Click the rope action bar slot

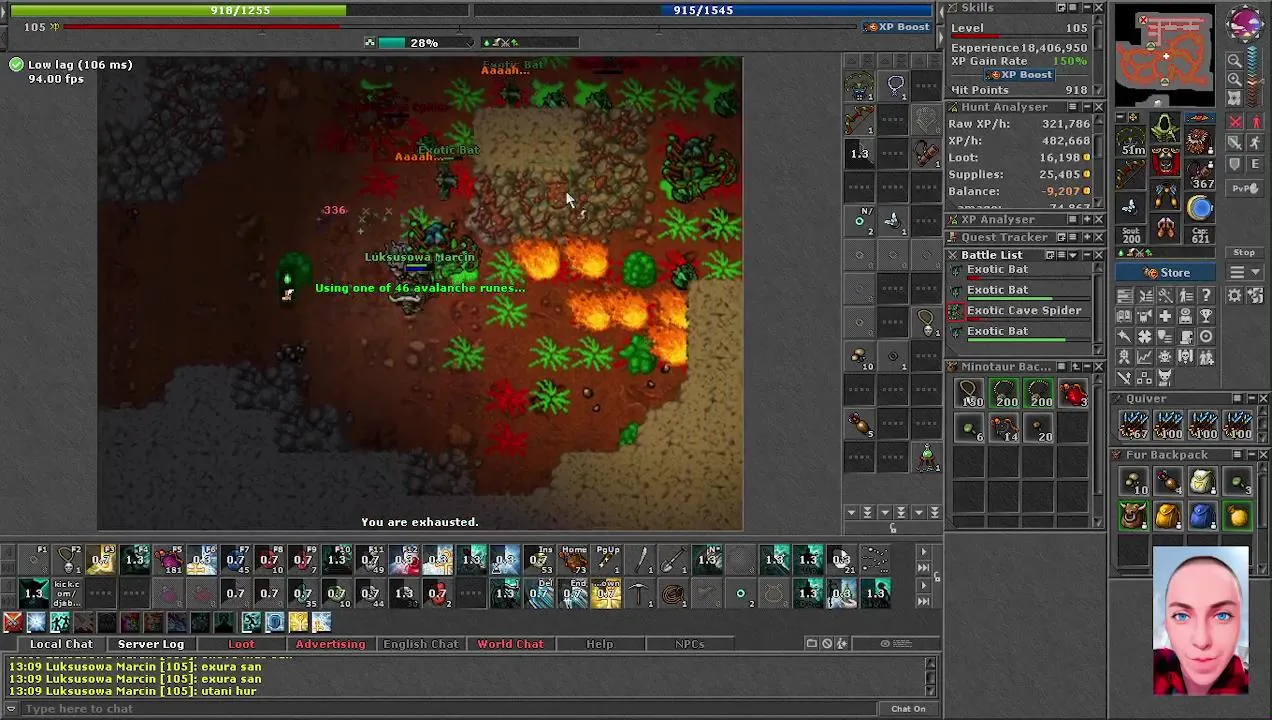coord(673,593)
